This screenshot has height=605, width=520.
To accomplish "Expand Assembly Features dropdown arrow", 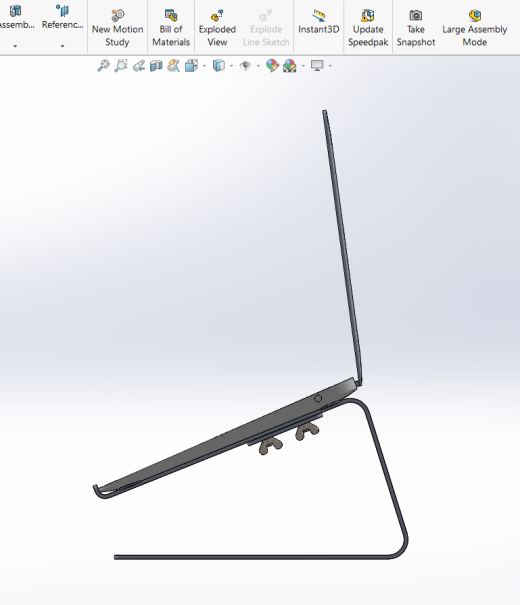I will 15,46.
